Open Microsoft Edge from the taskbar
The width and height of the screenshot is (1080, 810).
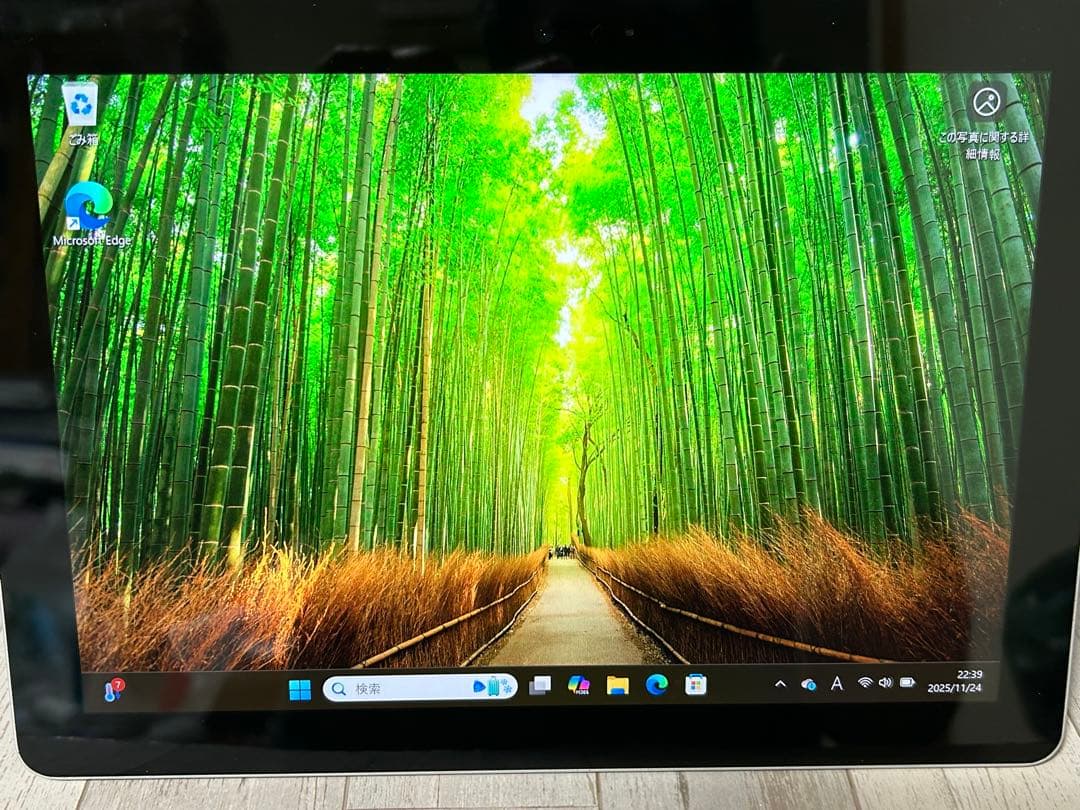(x=655, y=685)
